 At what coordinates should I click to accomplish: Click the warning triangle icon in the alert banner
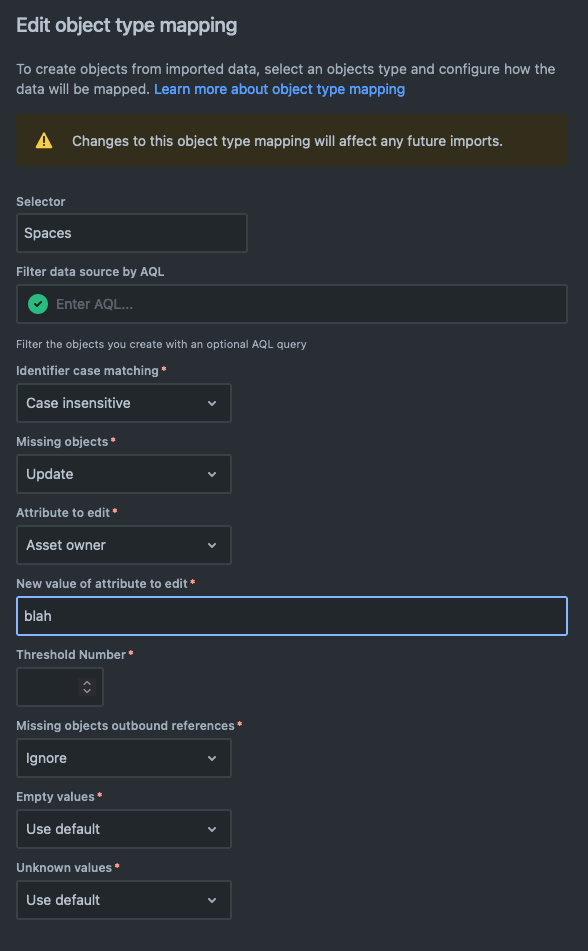44,140
